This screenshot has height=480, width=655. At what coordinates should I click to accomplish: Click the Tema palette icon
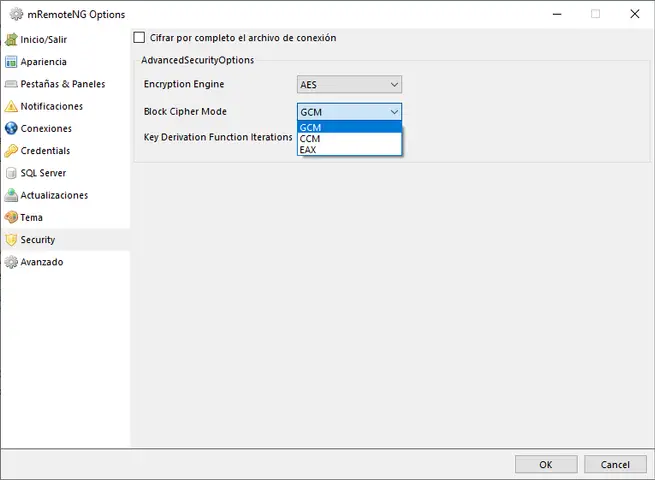click(11, 217)
